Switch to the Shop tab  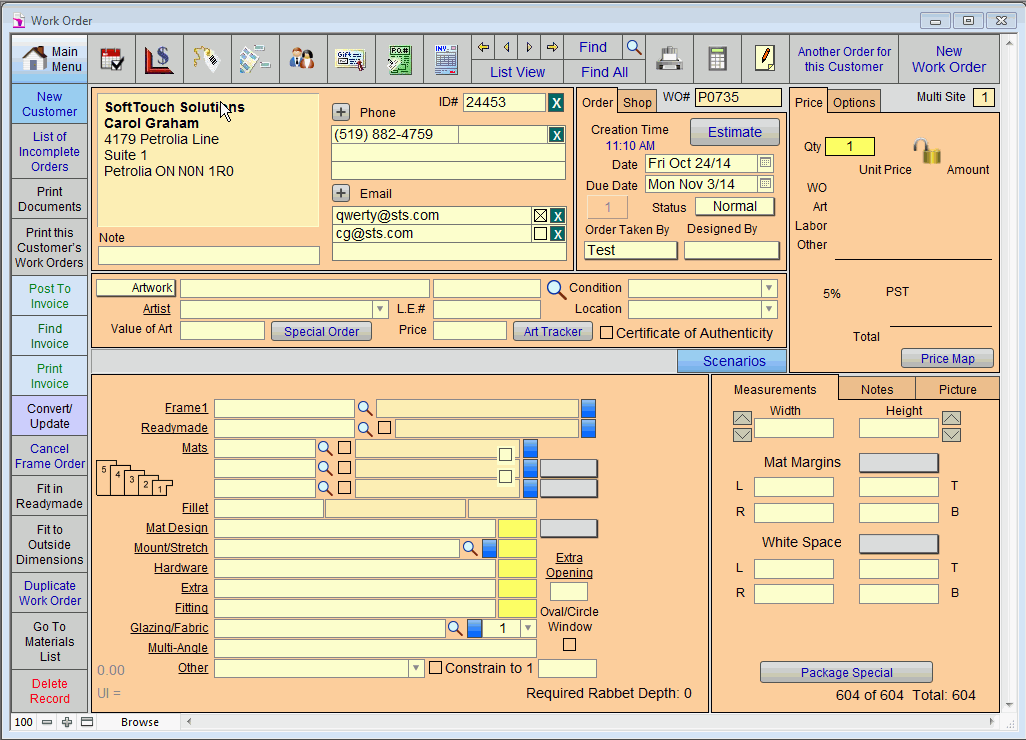click(637, 102)
